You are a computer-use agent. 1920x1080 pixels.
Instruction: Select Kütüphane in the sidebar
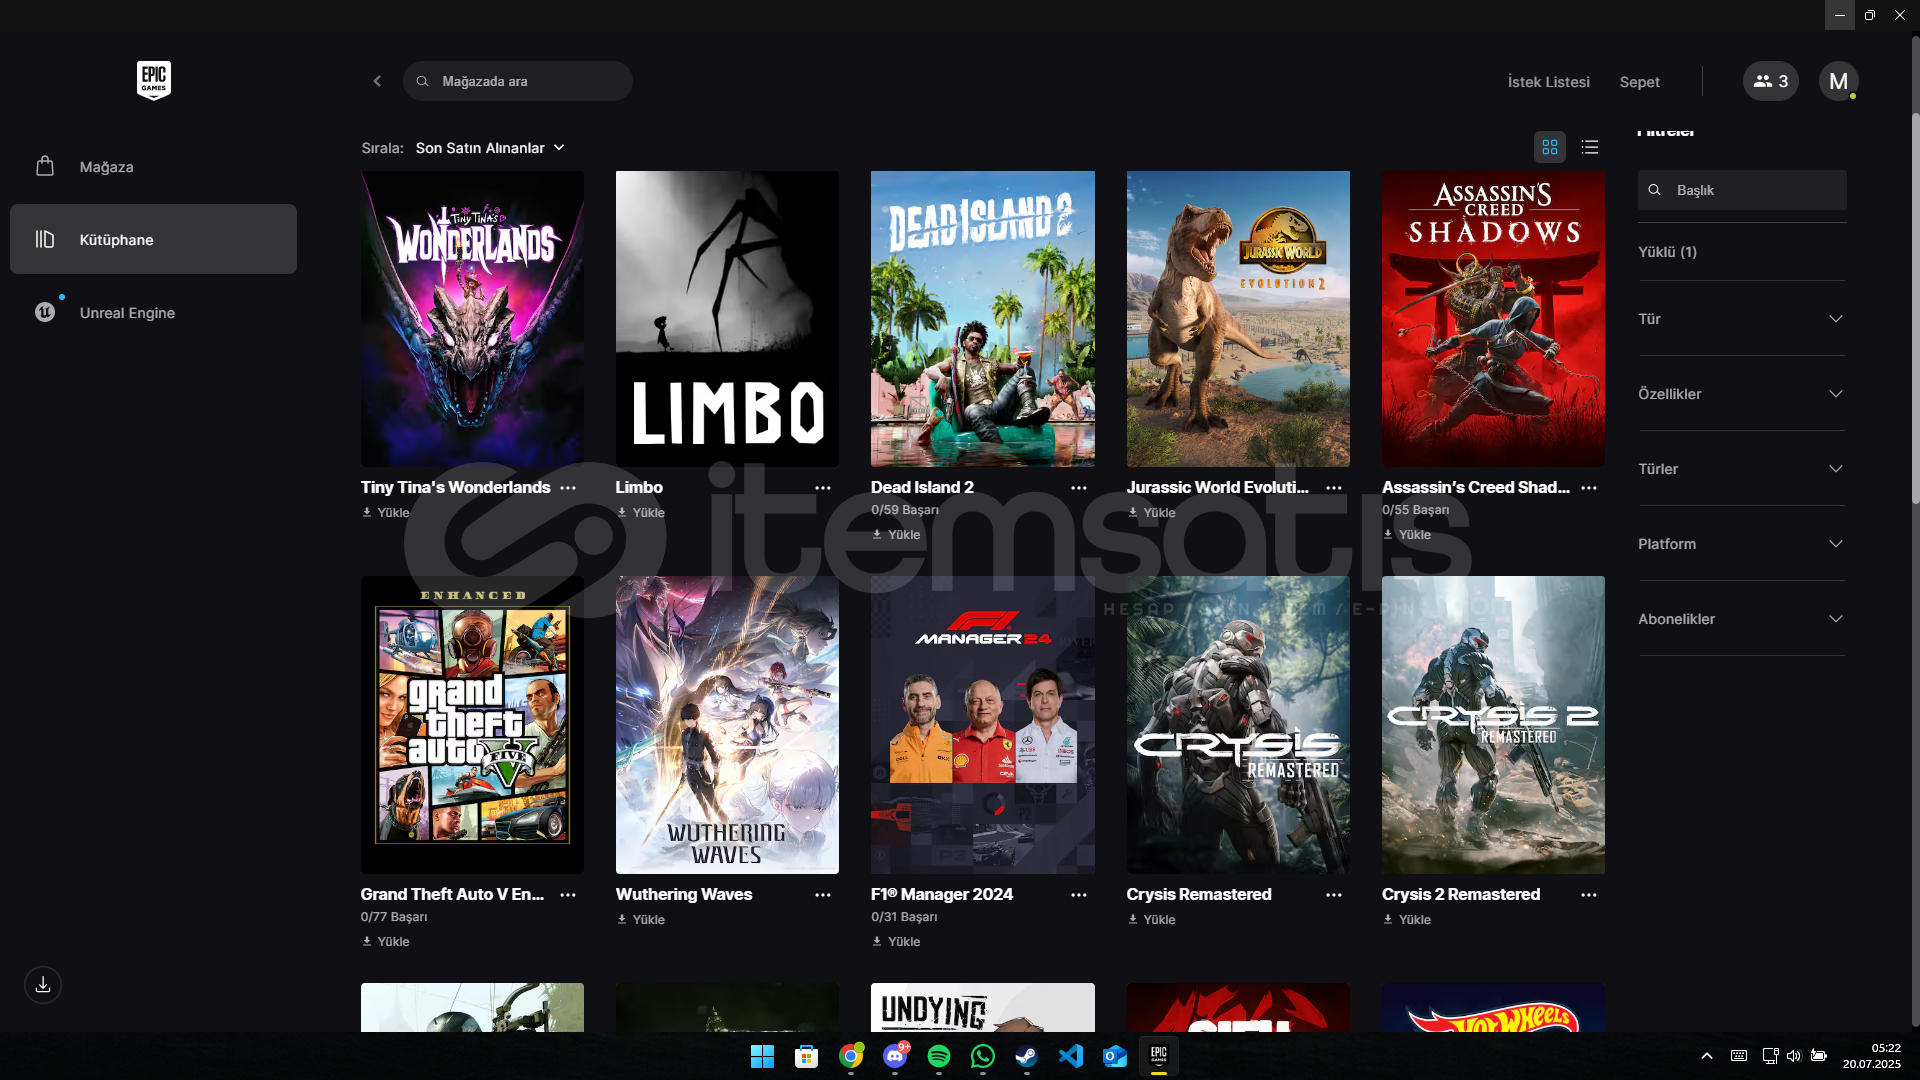click(153, 239)
